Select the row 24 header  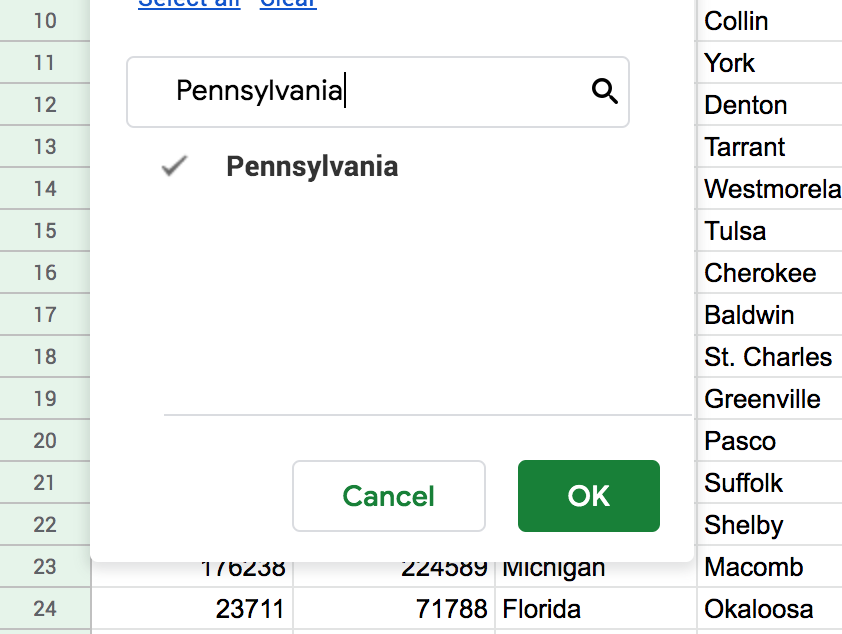coord(45,609)
